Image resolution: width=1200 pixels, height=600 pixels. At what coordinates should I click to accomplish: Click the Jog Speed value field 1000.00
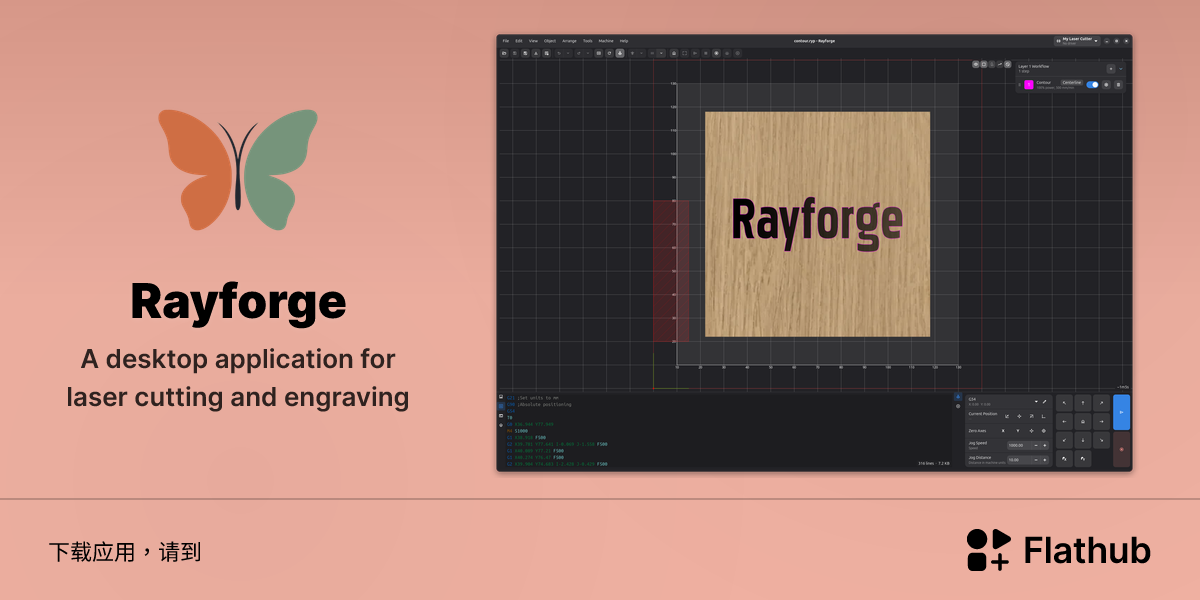click(1019, 445)
